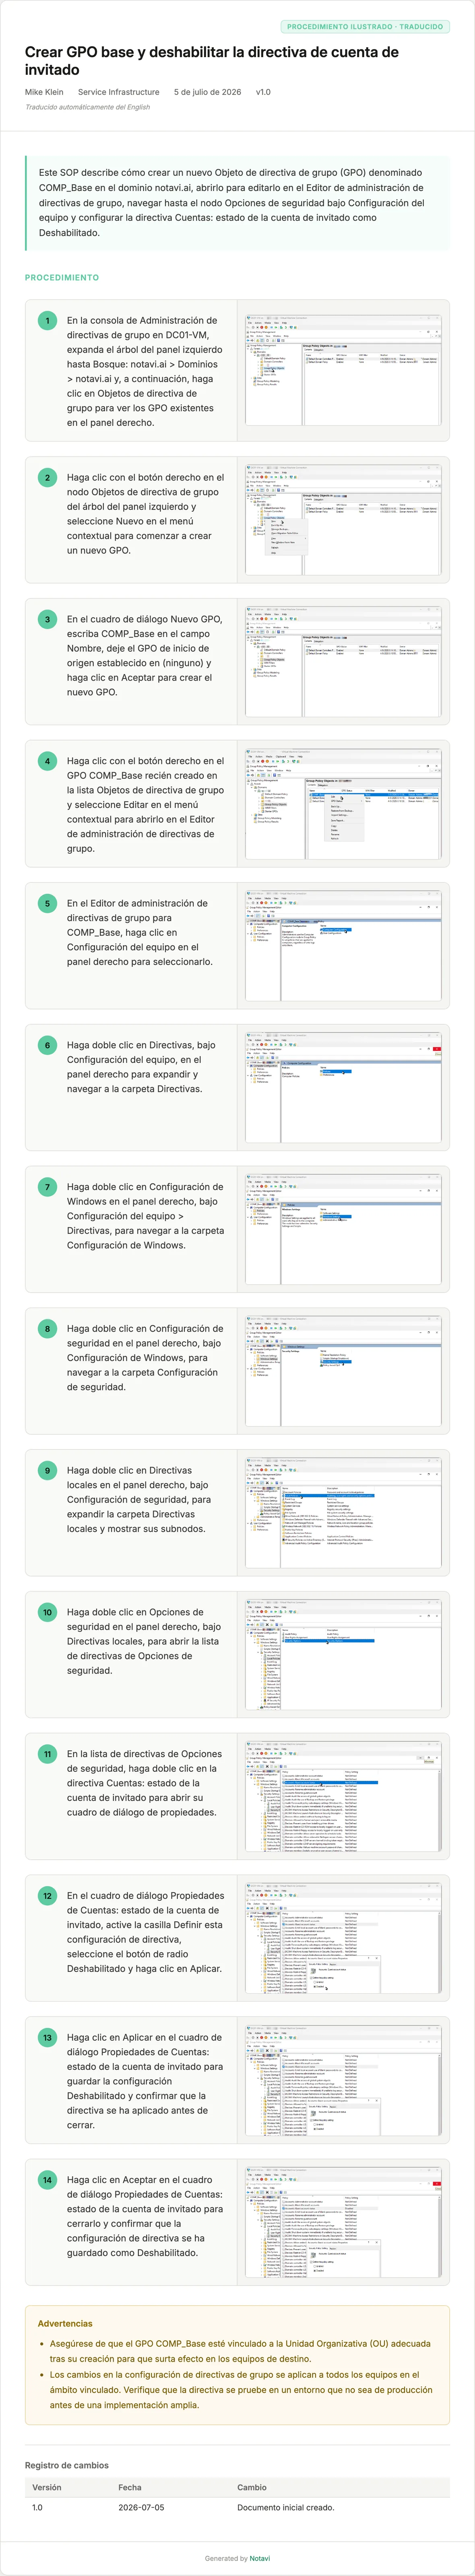Select the document title 'Crear GPO base…'
The width and height of the screenshot is (475, 2576).
click(x=212, y=61)
